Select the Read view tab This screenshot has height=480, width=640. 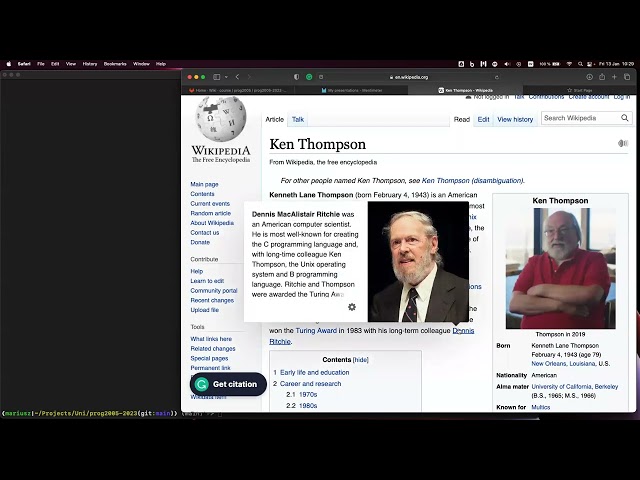click(462, 119)
